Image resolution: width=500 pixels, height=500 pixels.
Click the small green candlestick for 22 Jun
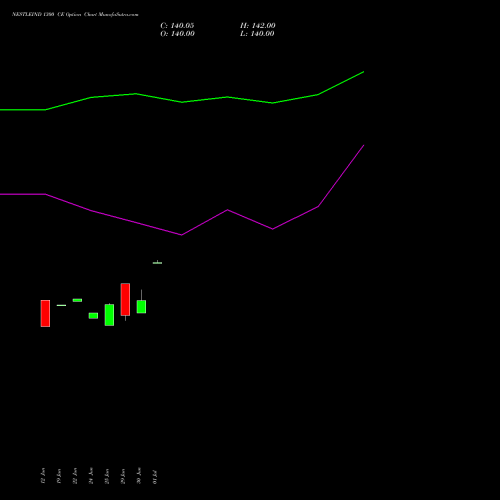[77, 300]
